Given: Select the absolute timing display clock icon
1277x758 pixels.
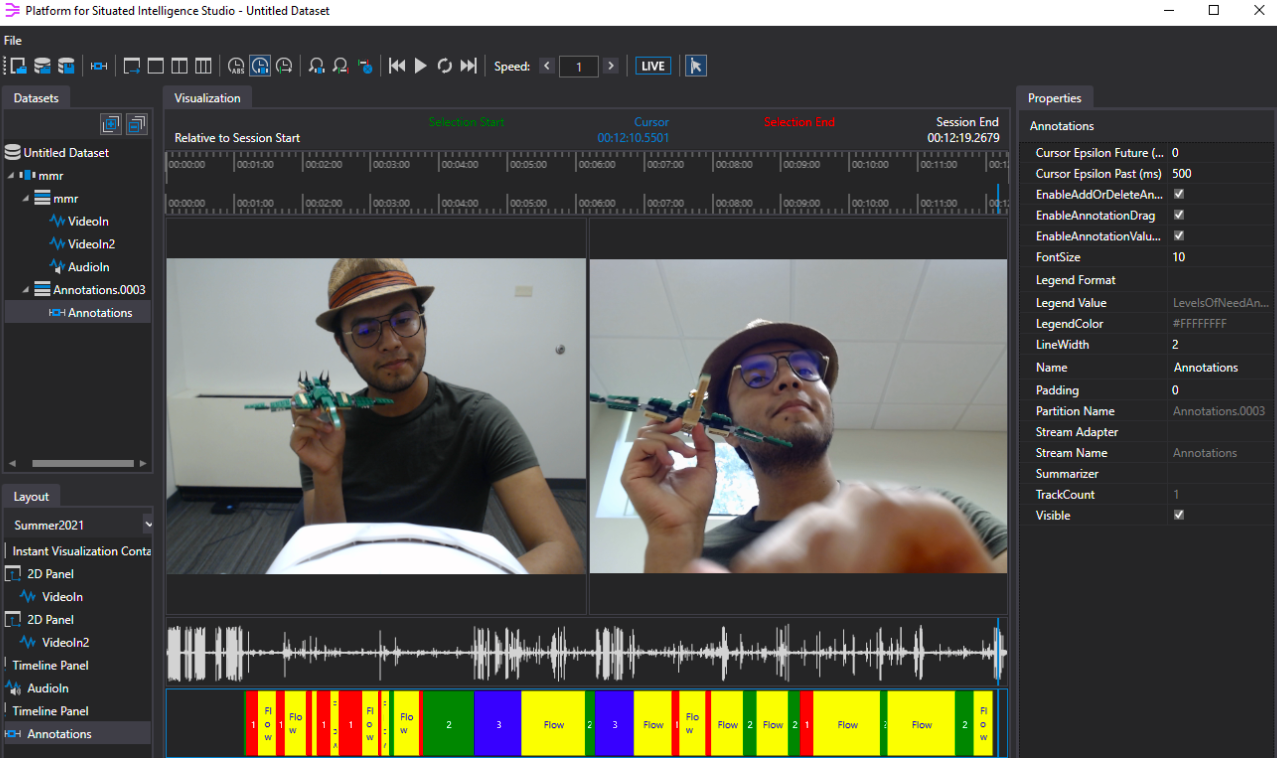Looking at the screenshot, I should tap(236, 66).
